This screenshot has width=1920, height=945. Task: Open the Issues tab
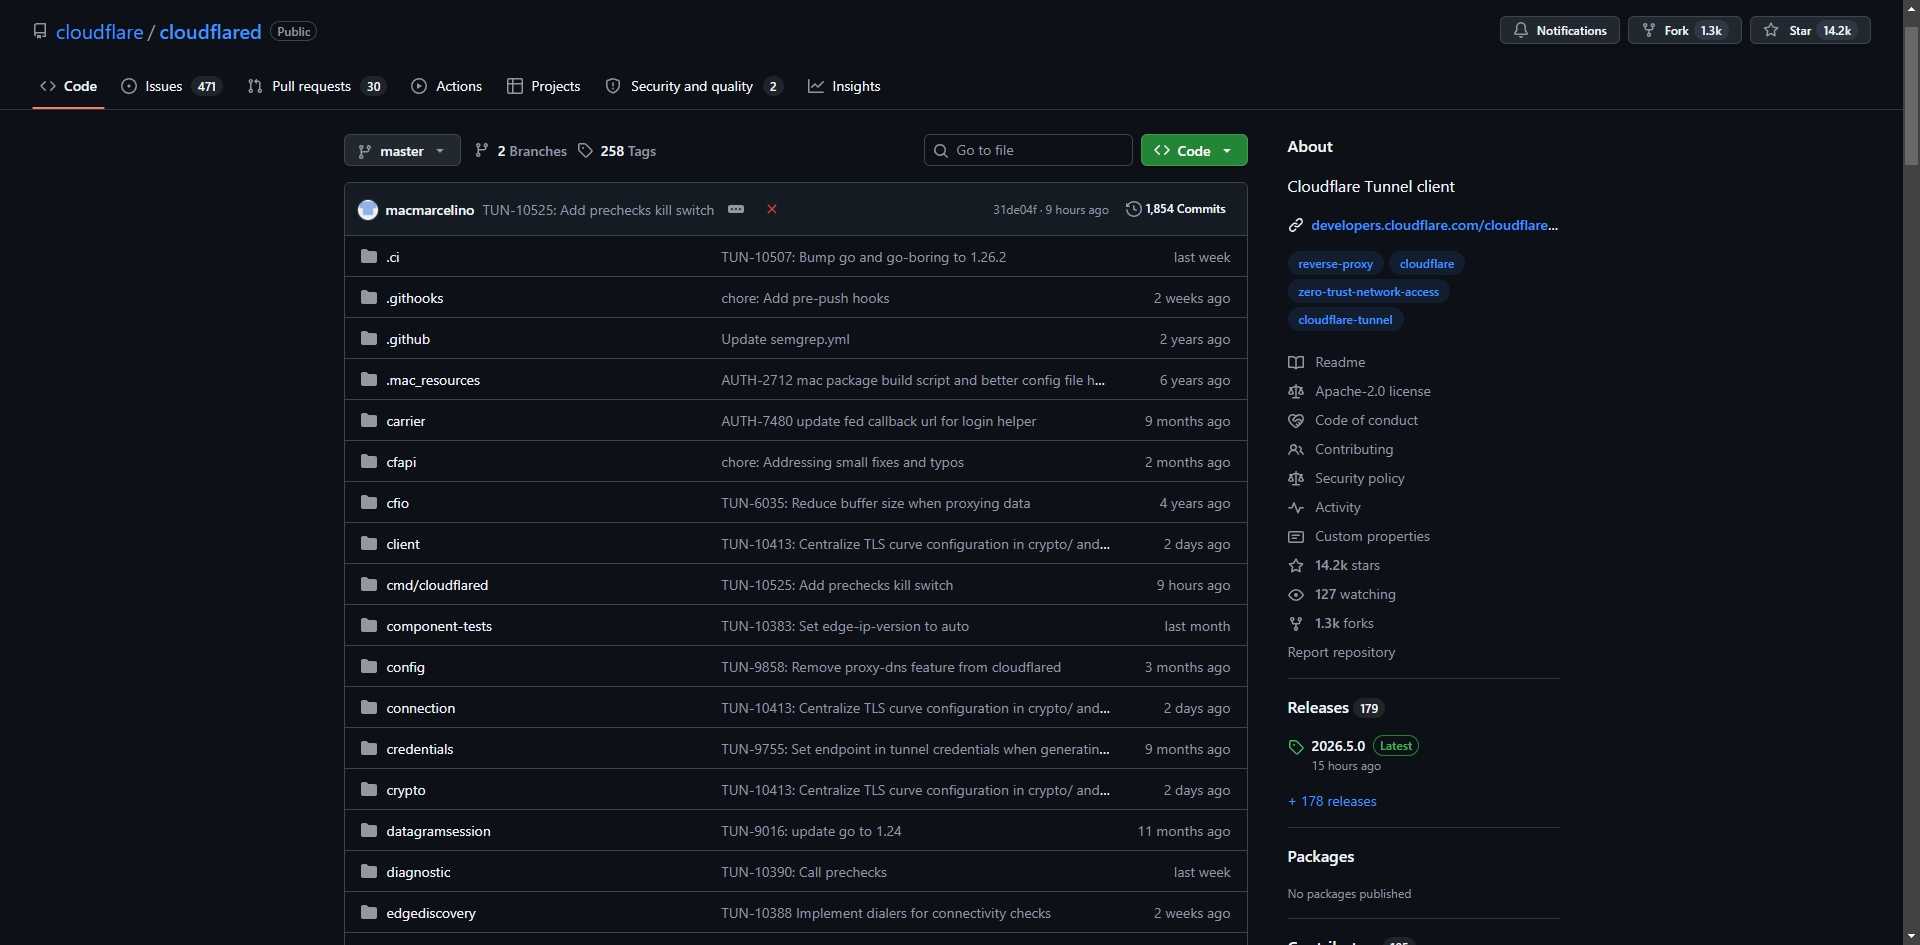tap(171, 86)
